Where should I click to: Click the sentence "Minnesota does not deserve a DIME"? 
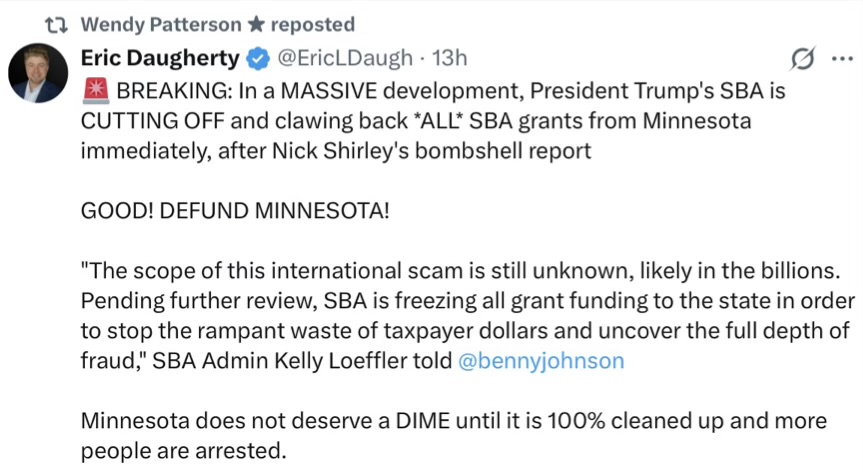point(300,420)
